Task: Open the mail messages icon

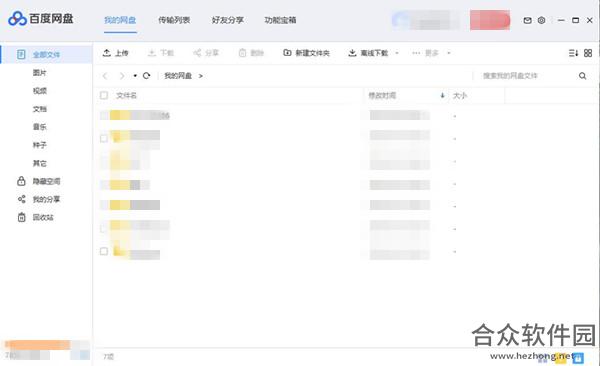Action: pos(527,20)
